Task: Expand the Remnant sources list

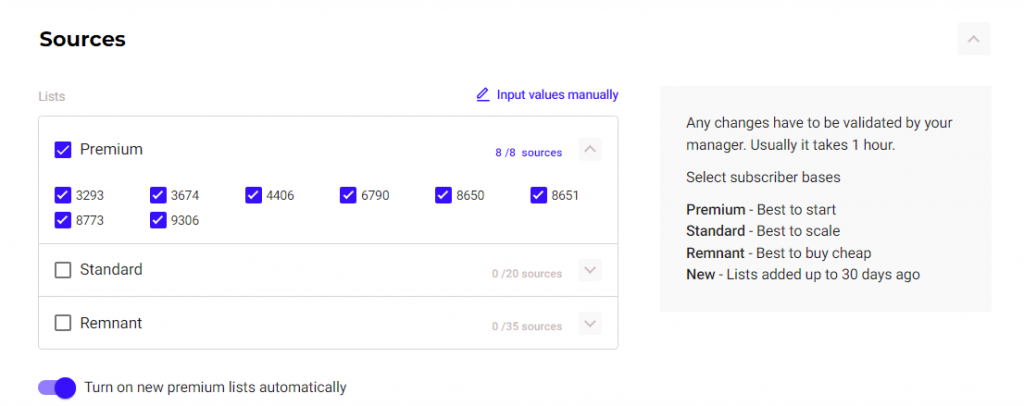Action: click(x=590, y=324)
